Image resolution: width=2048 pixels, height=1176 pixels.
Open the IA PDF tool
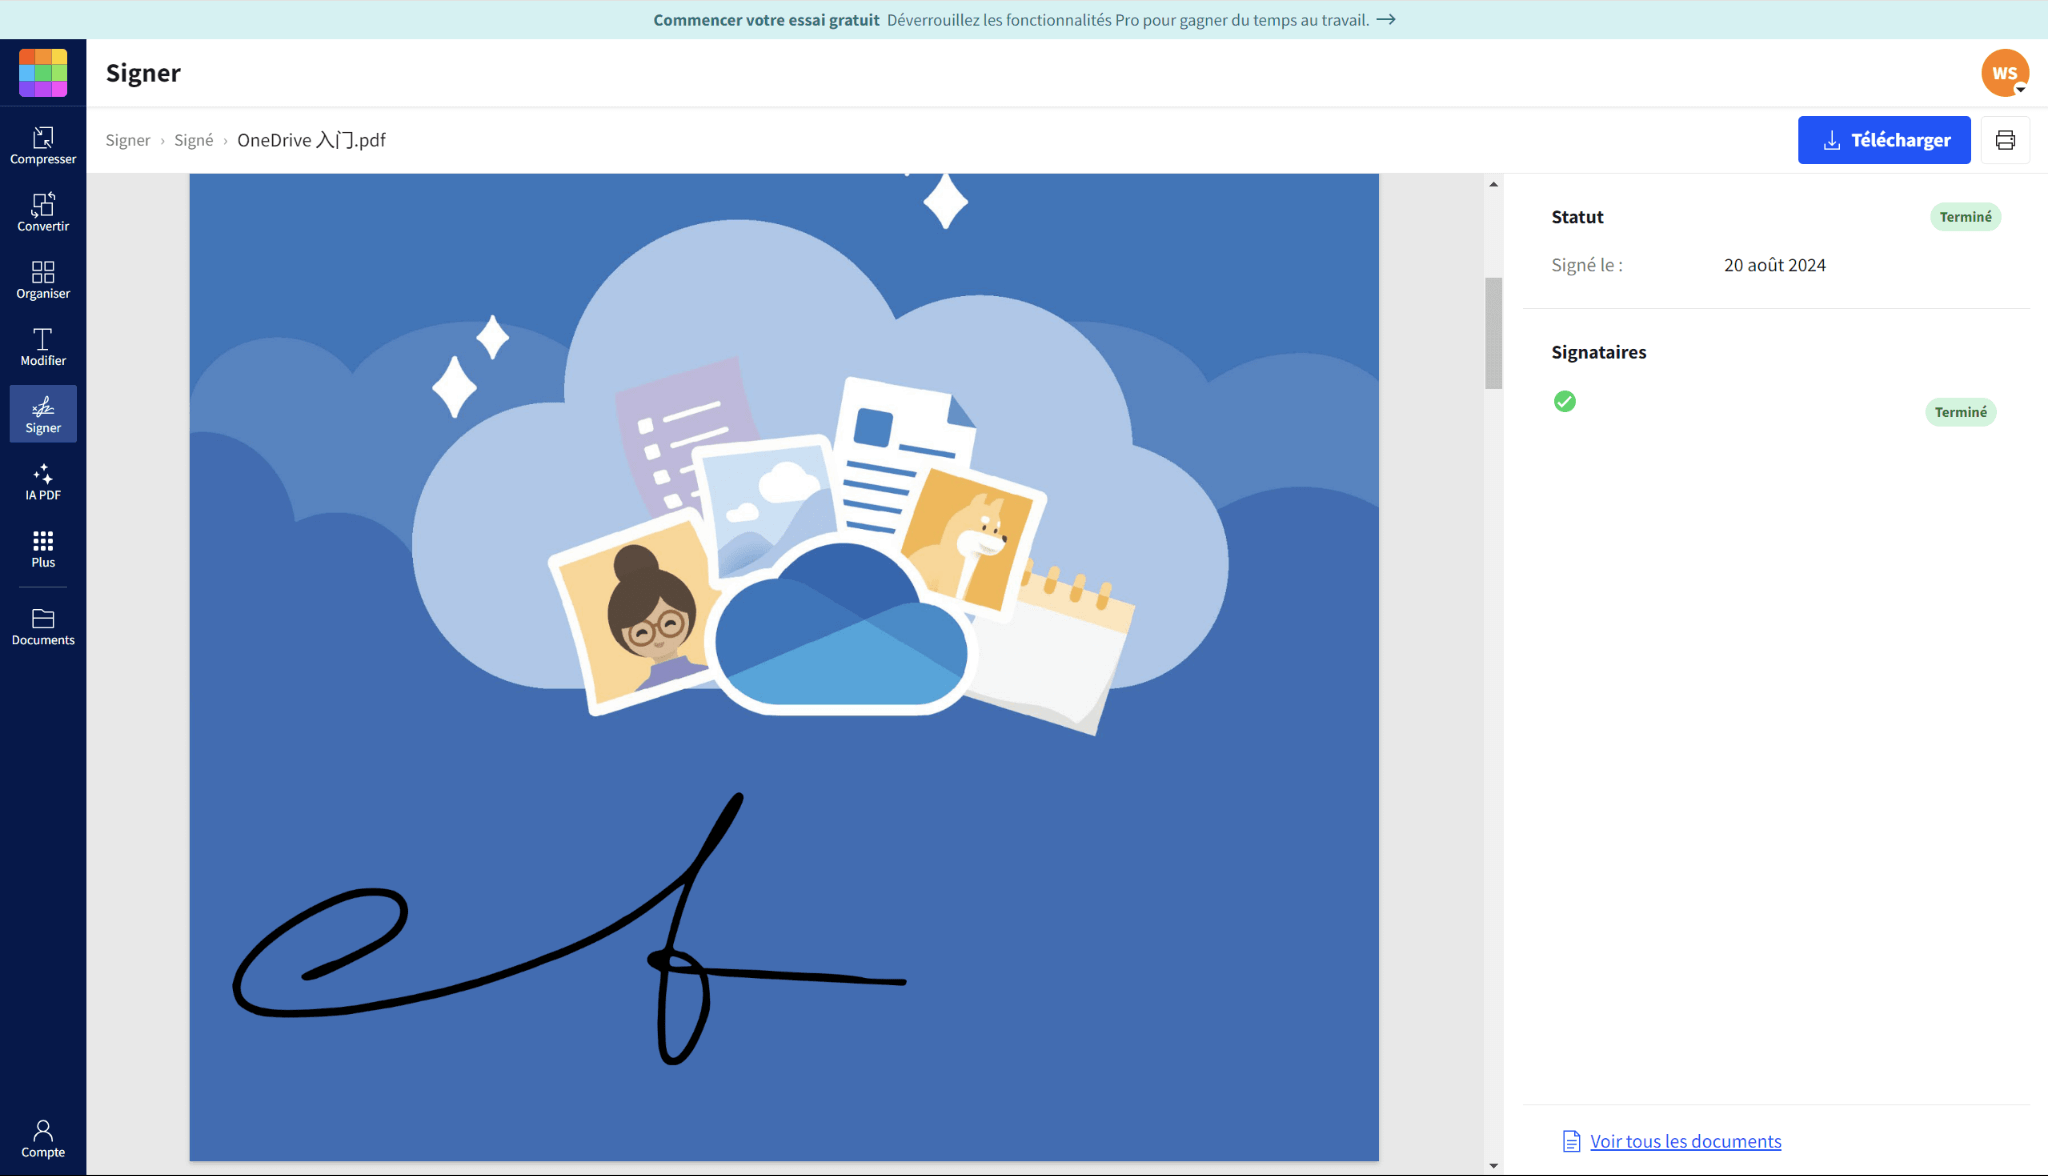point(43,481)
